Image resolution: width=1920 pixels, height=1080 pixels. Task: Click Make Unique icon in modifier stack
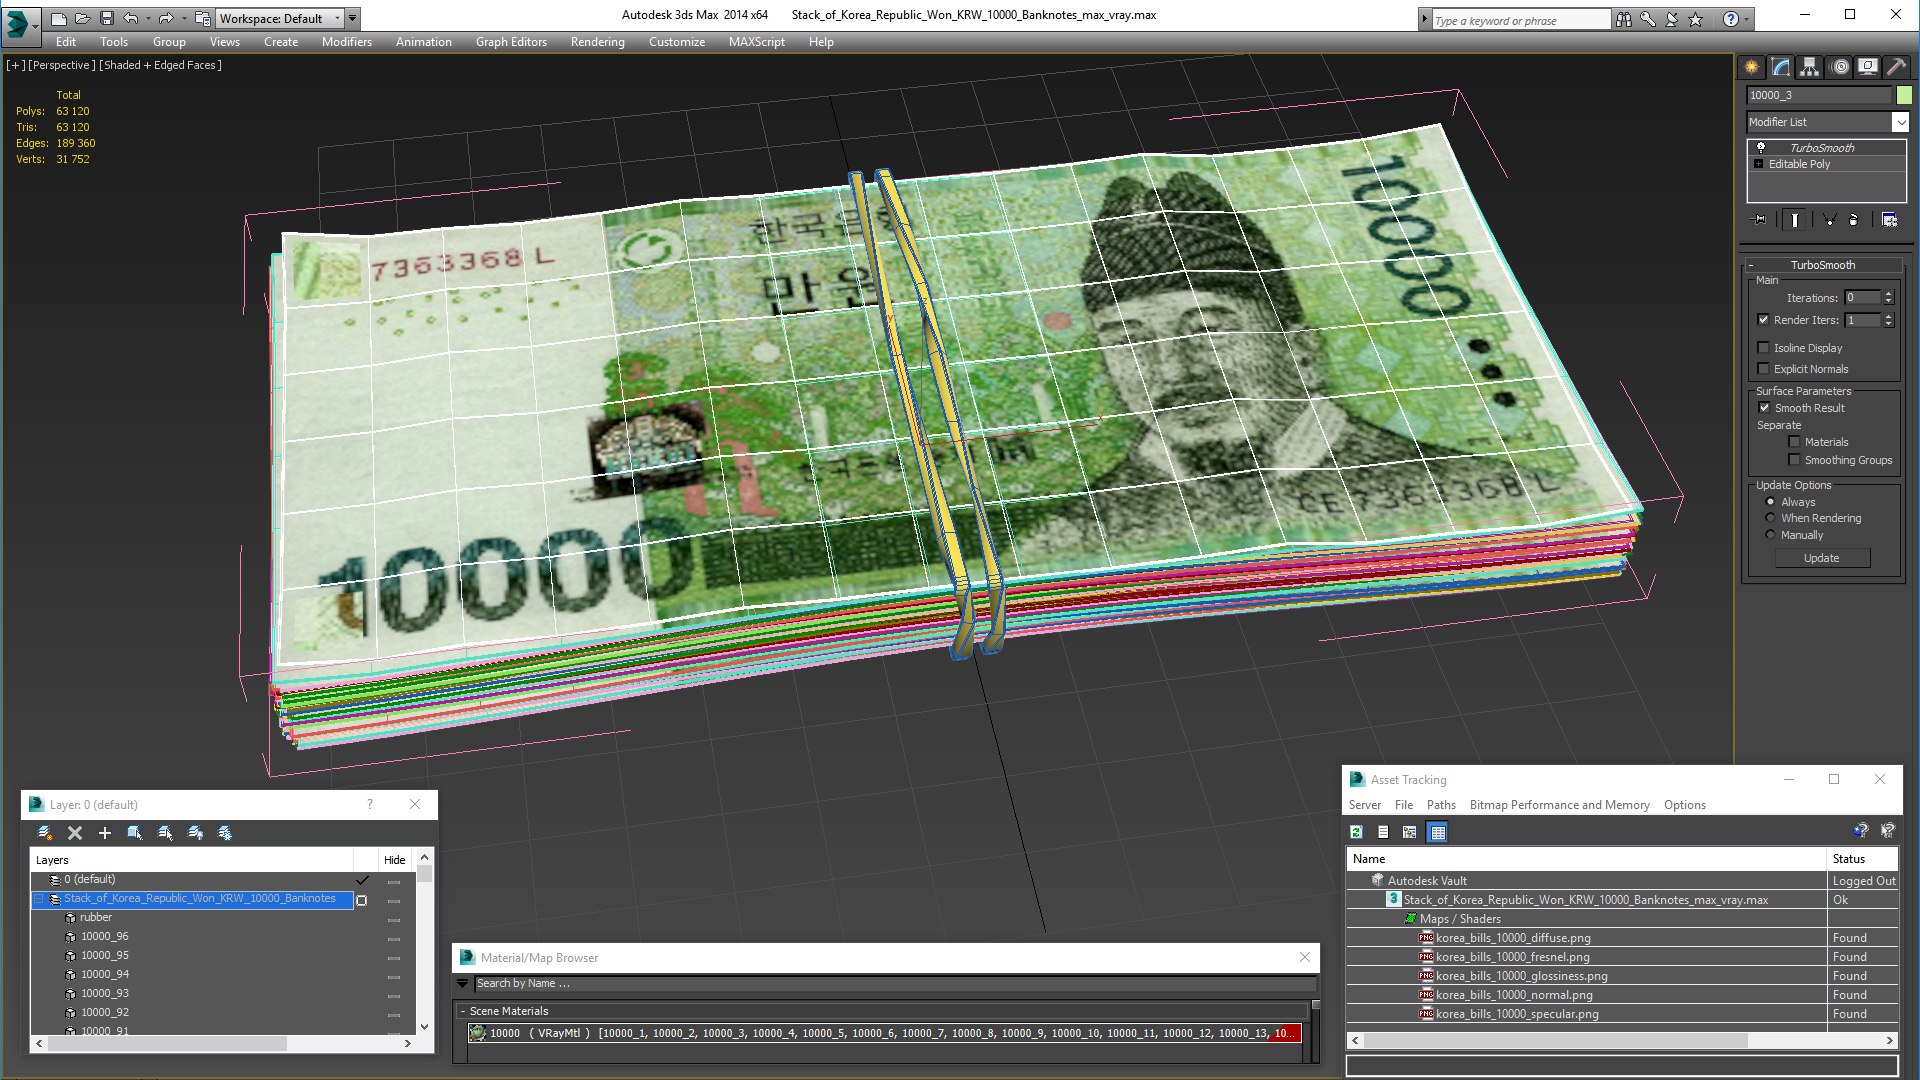[x=1829, y=220]
